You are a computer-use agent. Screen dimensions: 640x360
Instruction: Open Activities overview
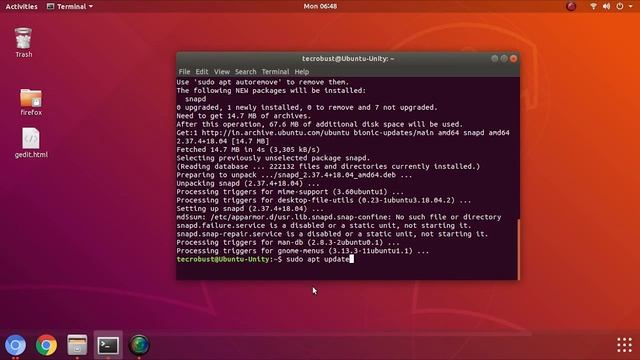[21, 6]
